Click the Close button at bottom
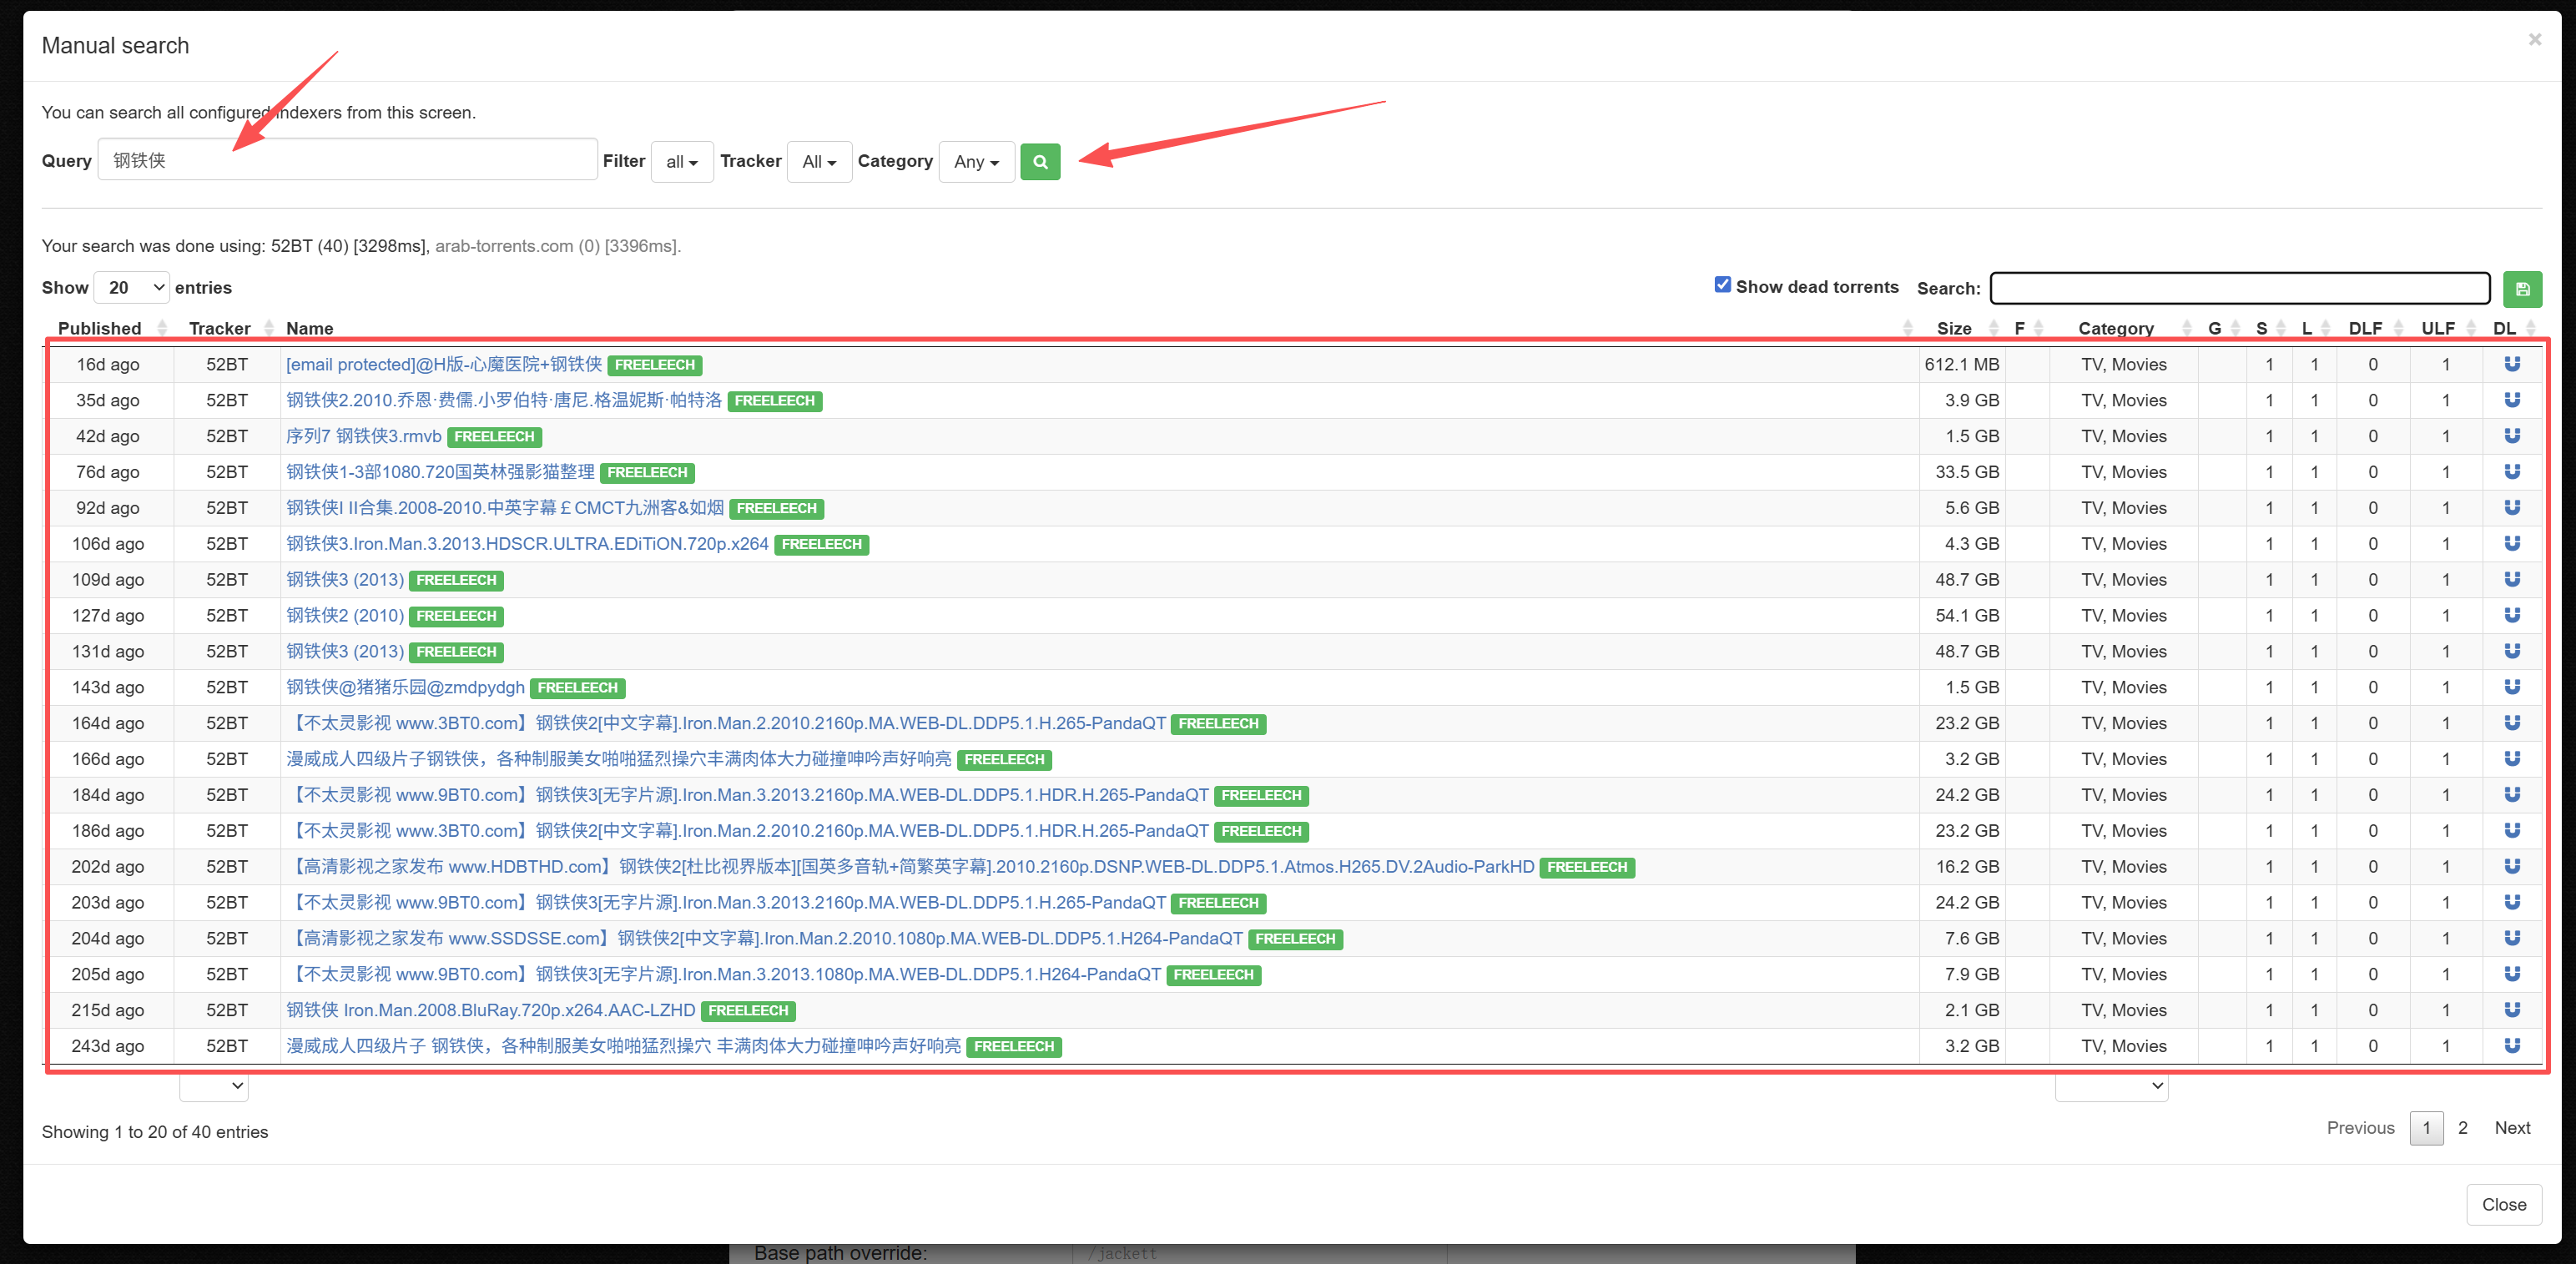 tap(2503, 1205)
